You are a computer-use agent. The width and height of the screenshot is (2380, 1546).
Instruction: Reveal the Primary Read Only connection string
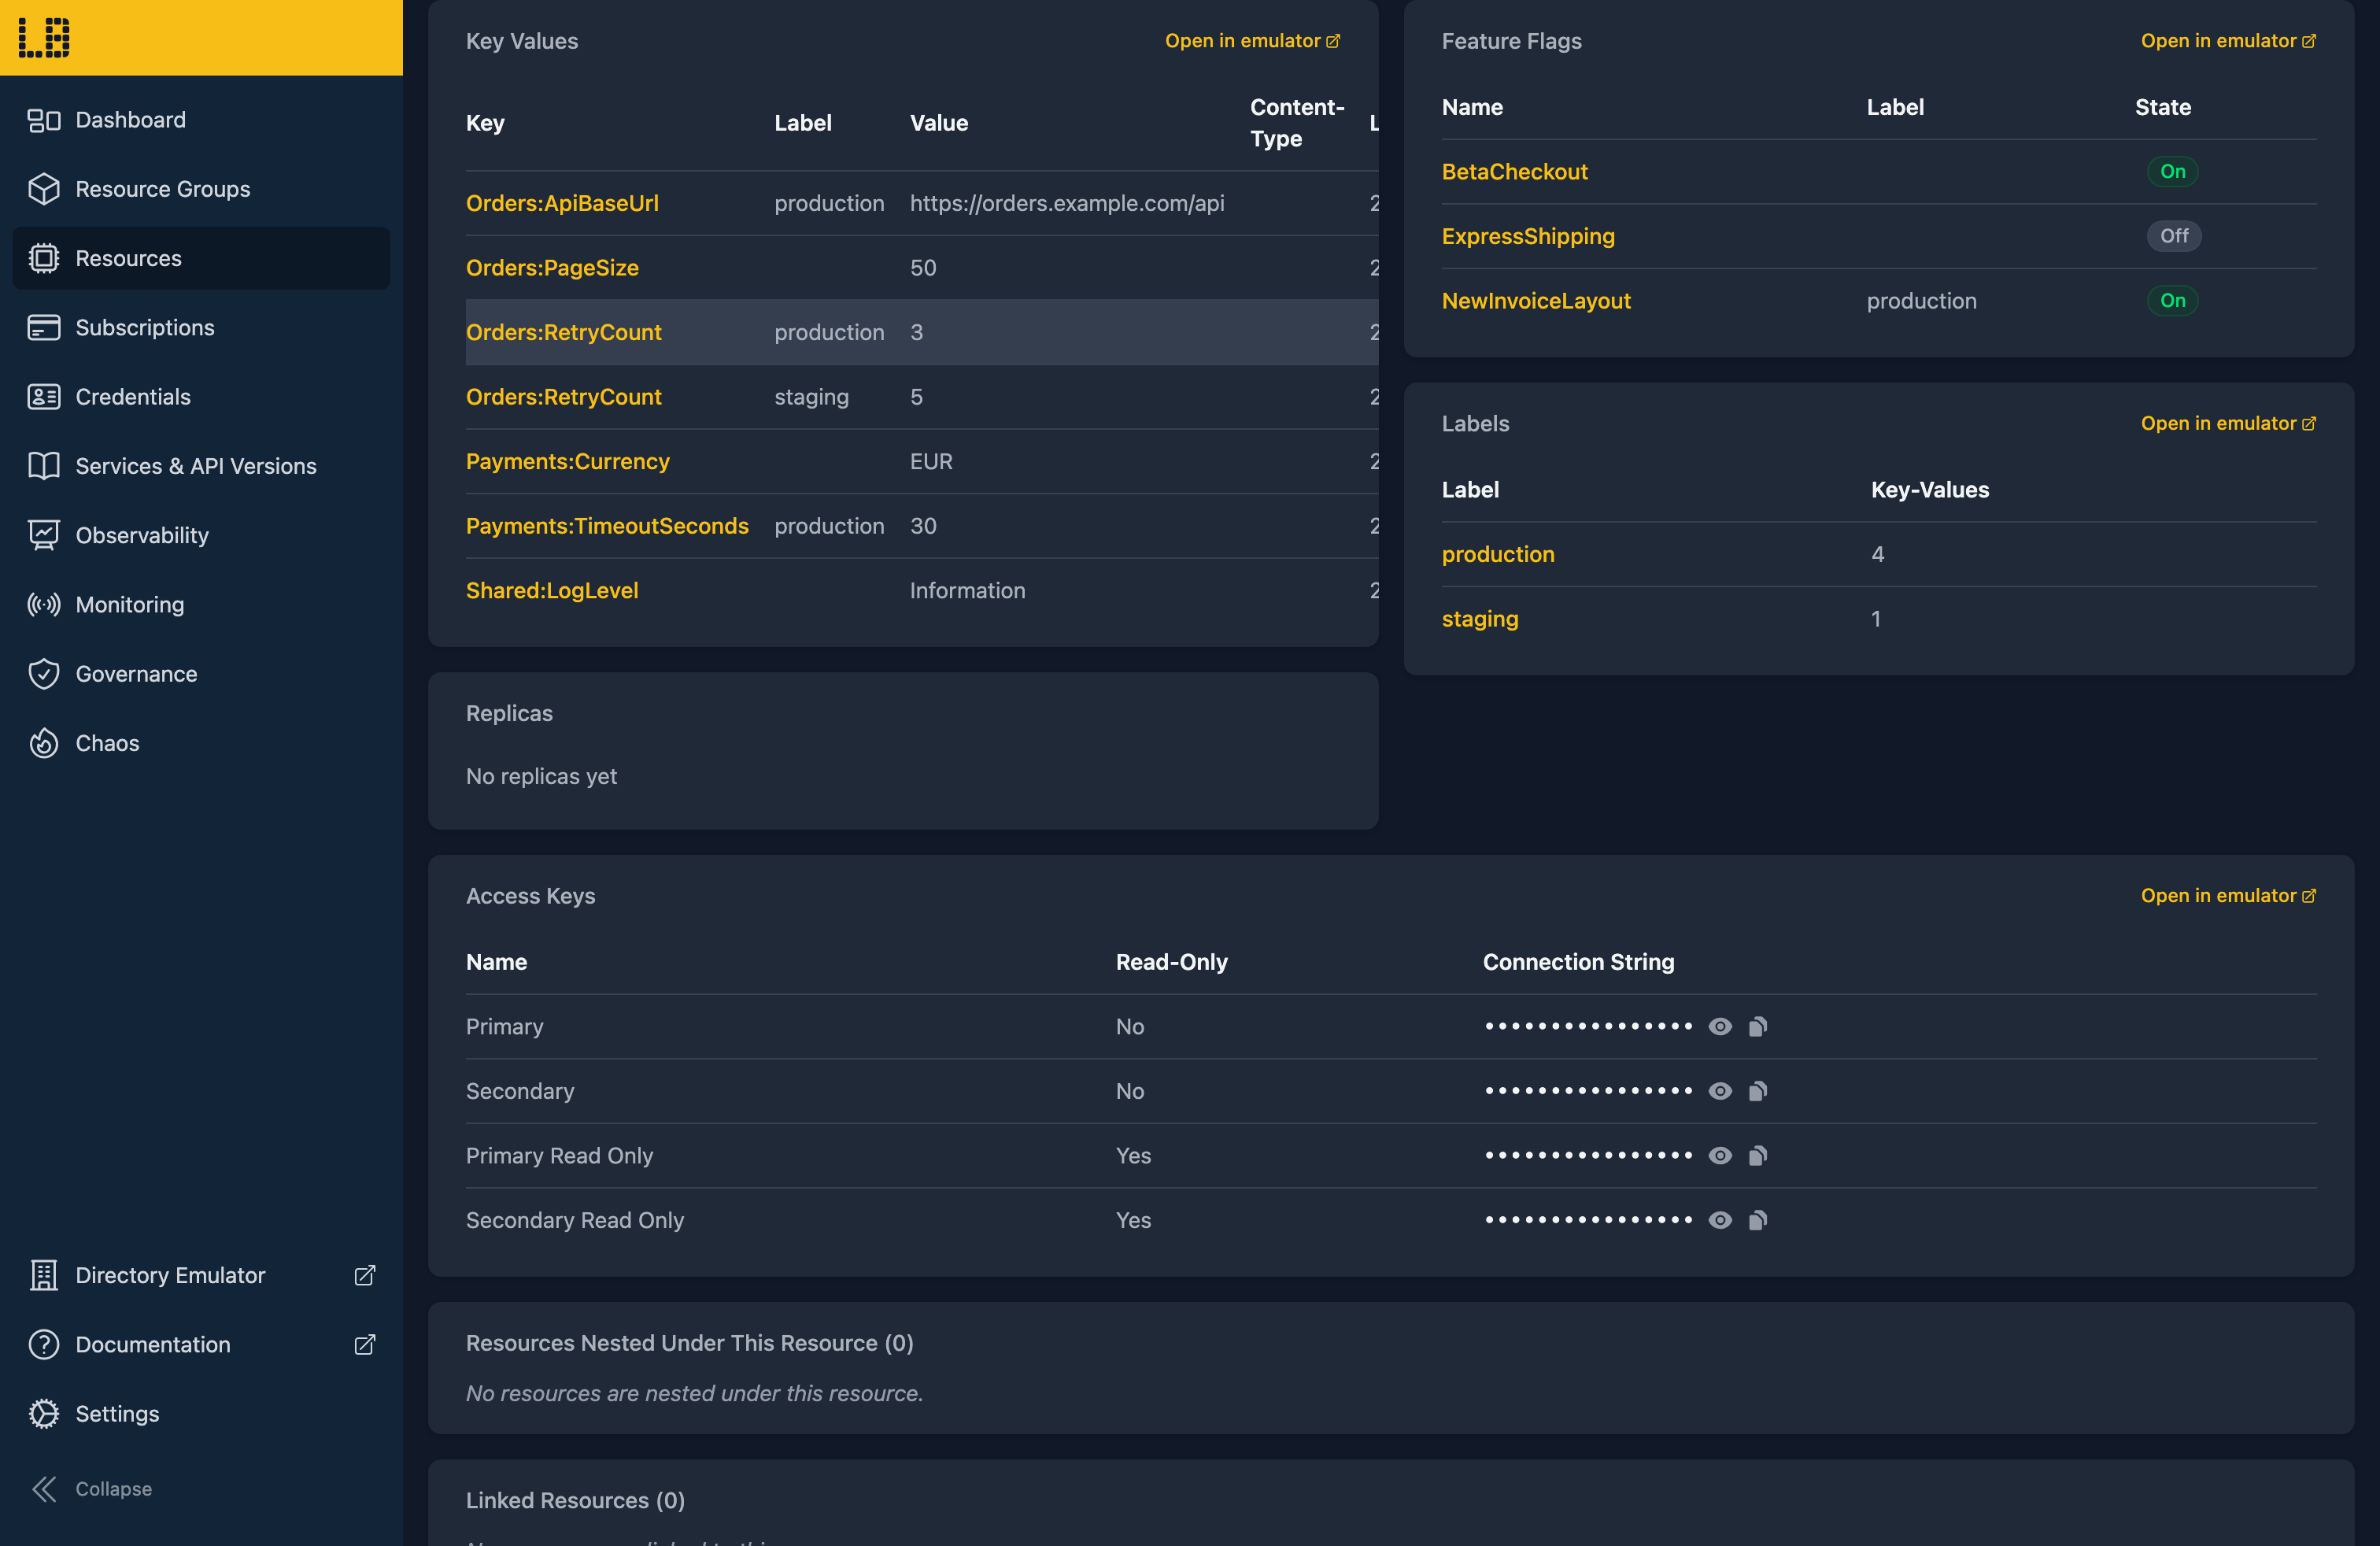[1720, 1156]
